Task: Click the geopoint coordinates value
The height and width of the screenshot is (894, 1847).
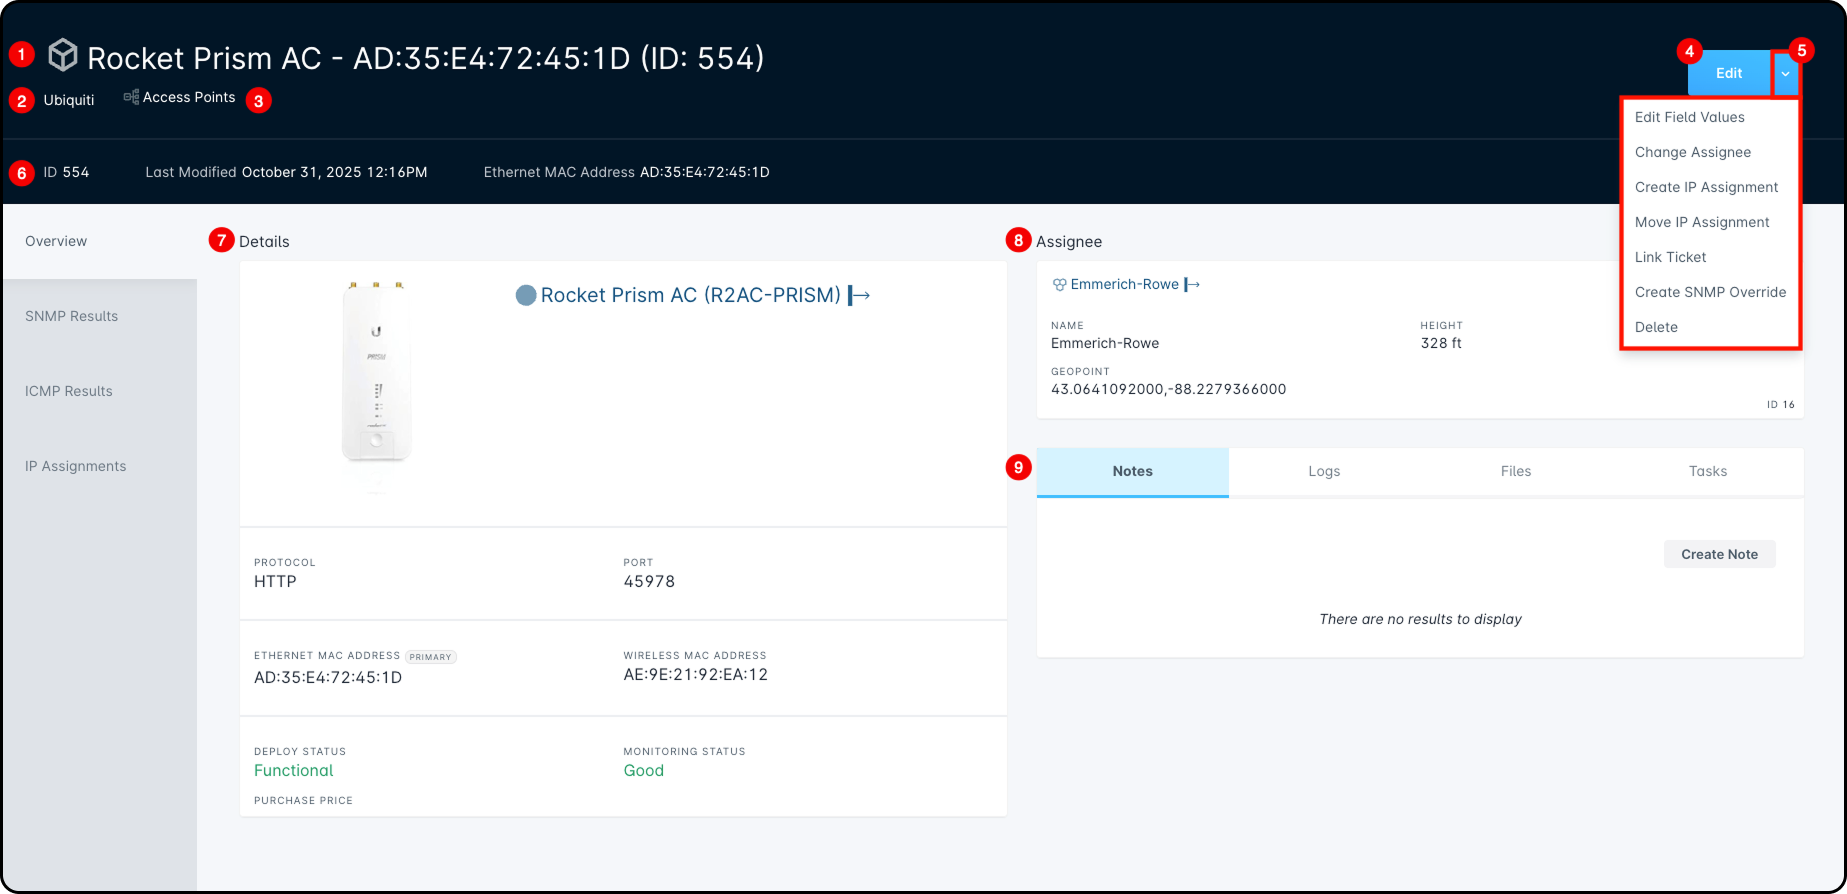Action: pyautogui.click(x=1169, y=389)
